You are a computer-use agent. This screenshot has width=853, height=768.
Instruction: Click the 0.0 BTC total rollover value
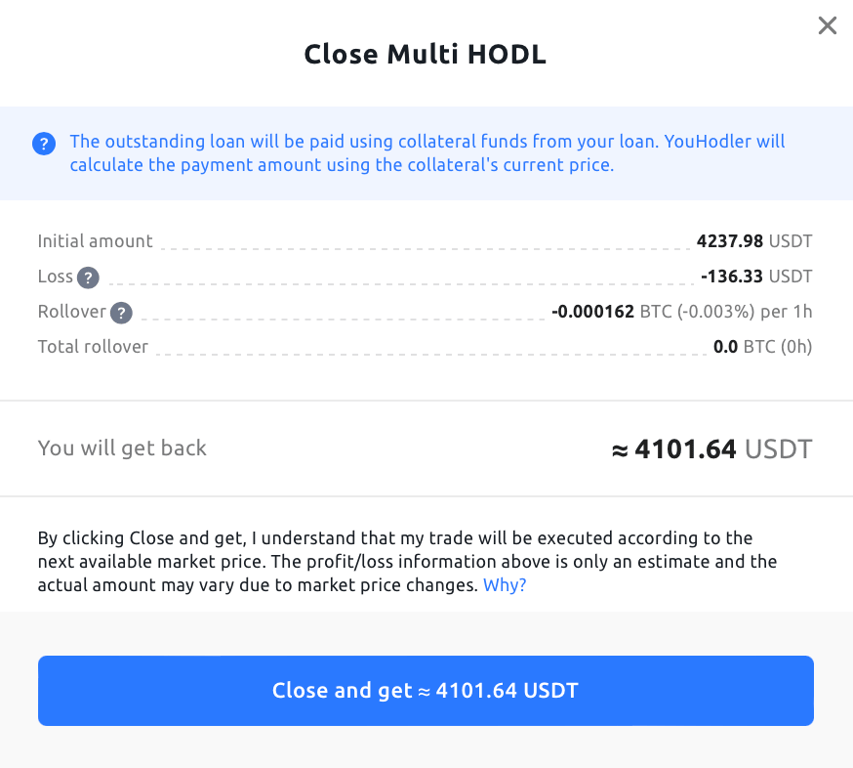(x=762, y=347)
